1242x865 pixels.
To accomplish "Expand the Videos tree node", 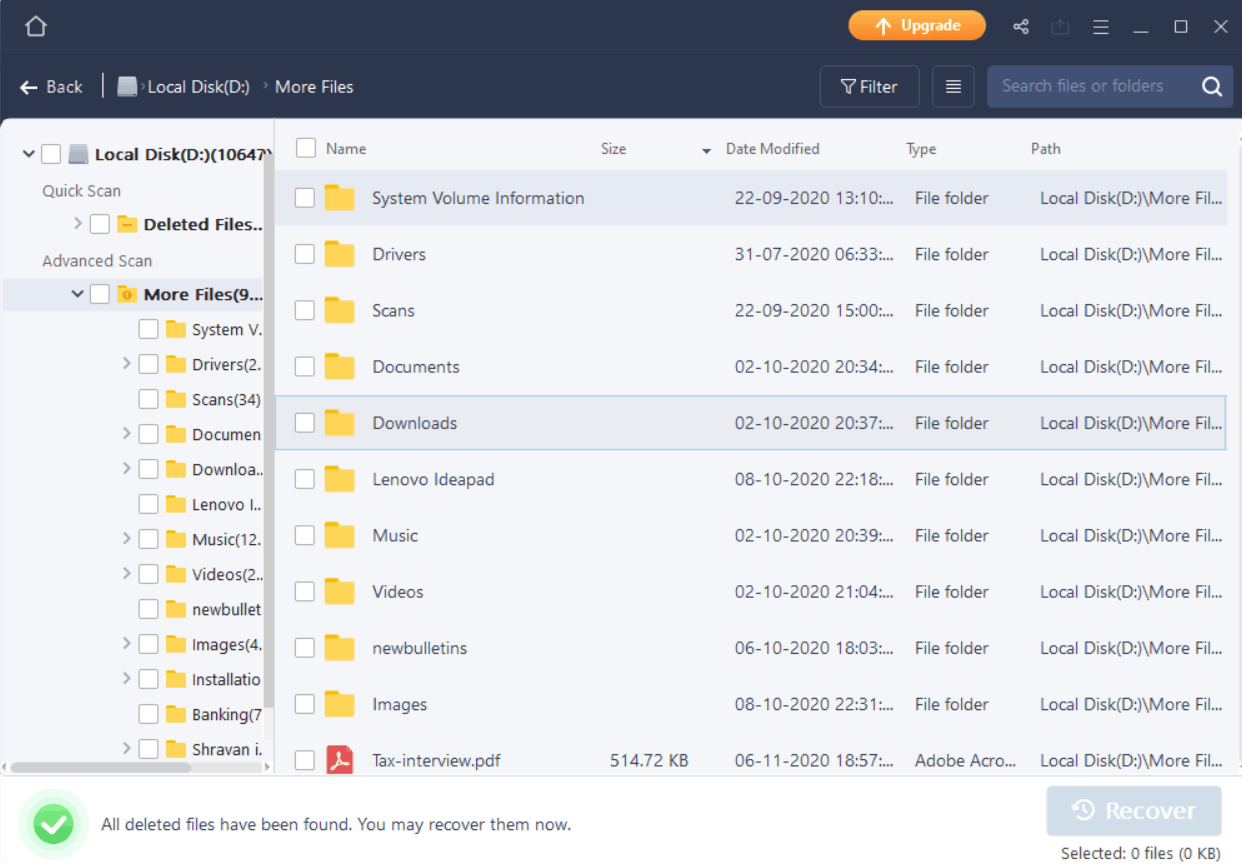I will pyautogui.click(x=126, y=574).
